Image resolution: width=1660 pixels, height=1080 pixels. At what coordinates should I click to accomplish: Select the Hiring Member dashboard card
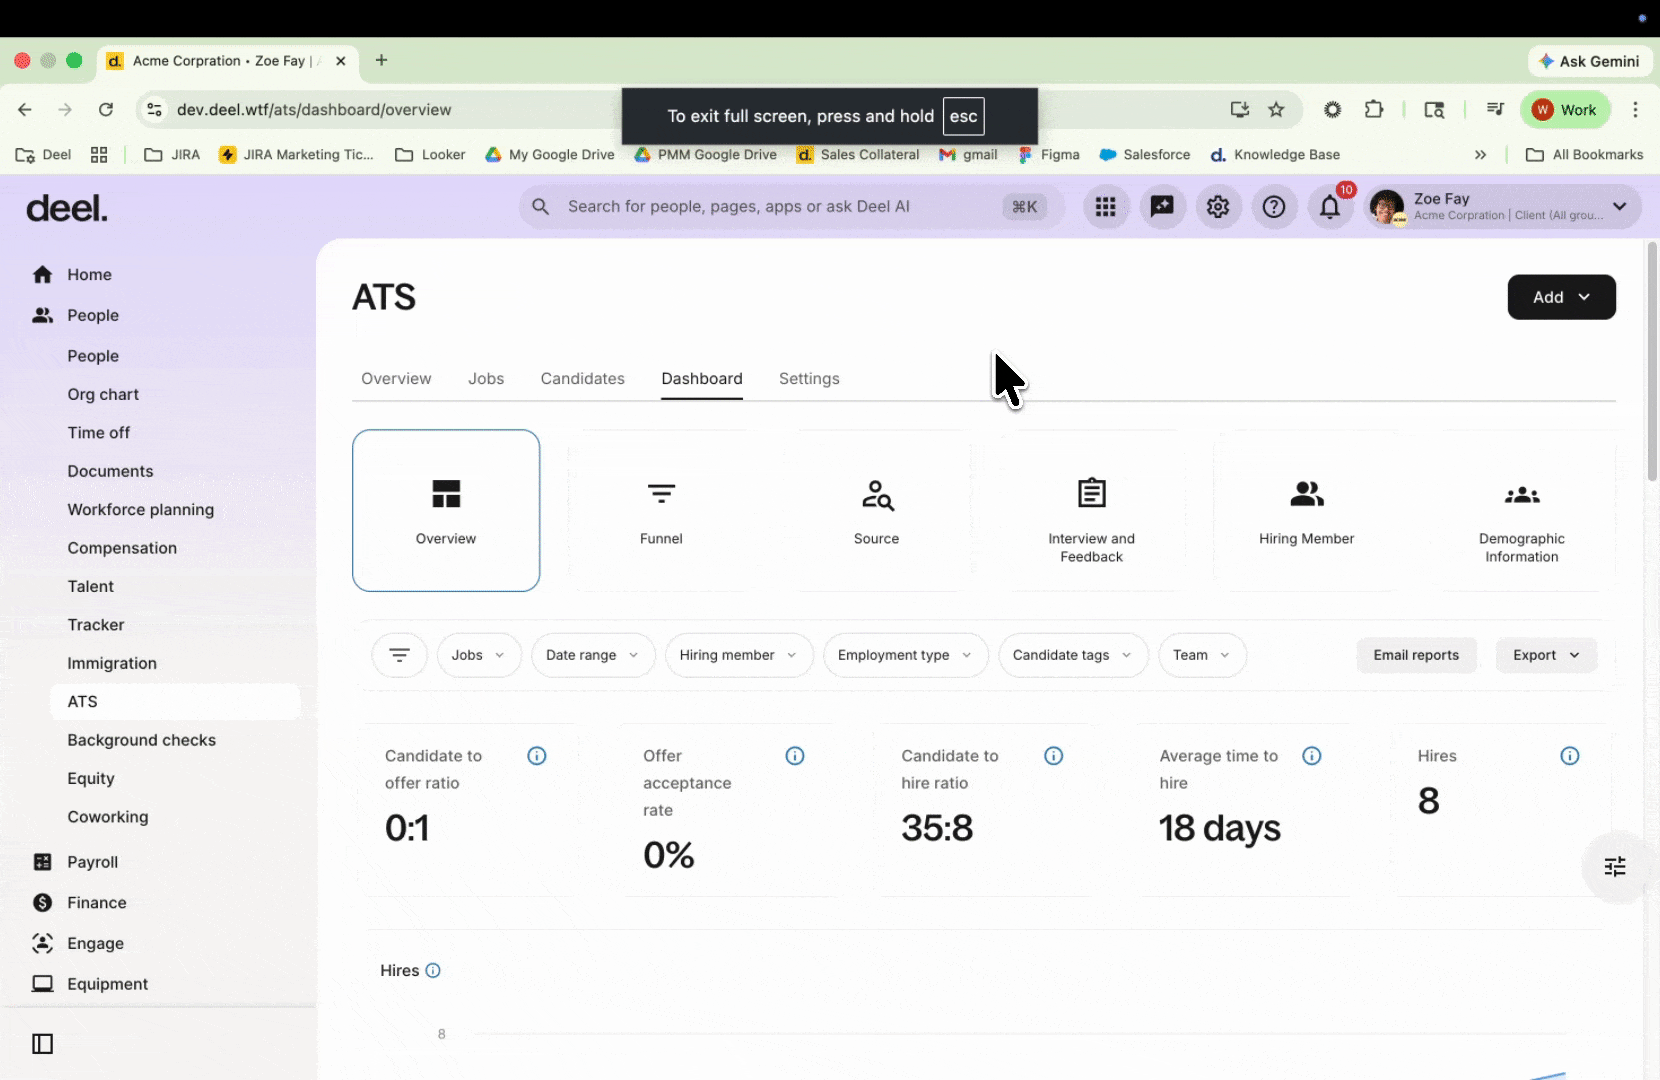(1306, 510)
